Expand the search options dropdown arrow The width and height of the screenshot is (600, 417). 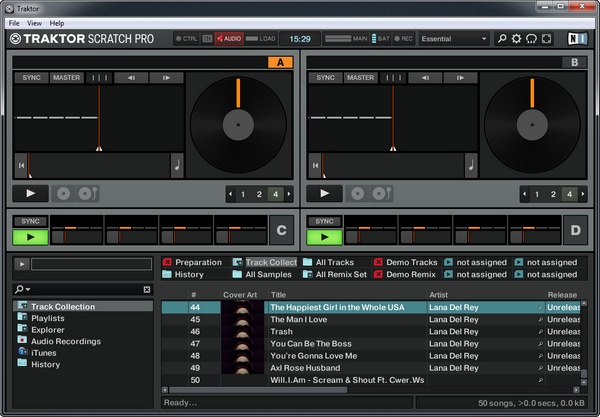pyautogui.click(x=28, y=289)
